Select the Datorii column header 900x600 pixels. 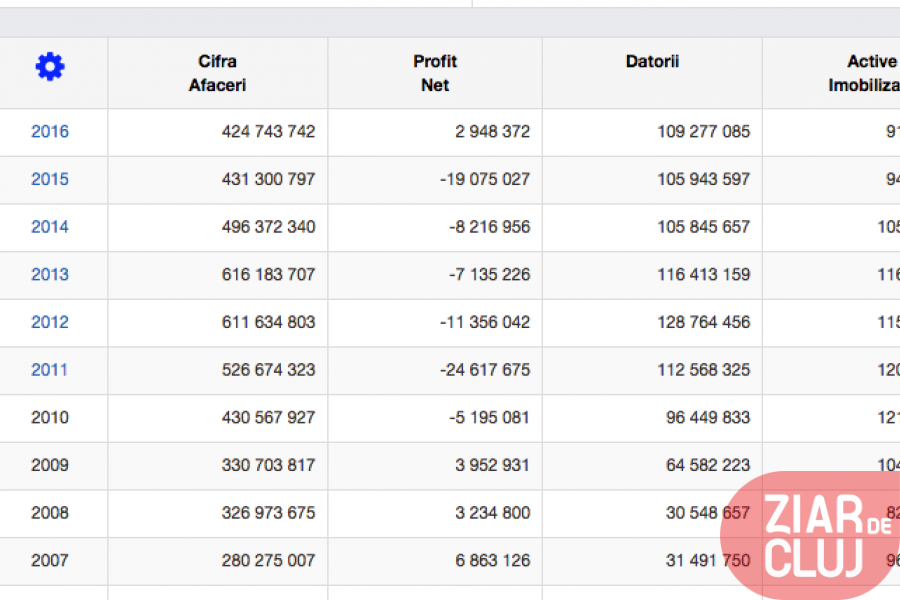pos(652,62)
